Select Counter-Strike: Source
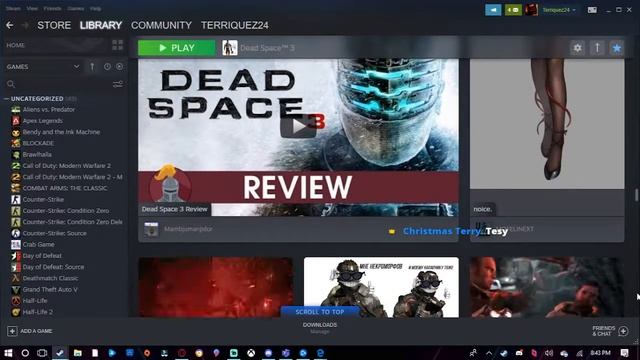Viewport: 640px width, 360px height. coord(54,233)
